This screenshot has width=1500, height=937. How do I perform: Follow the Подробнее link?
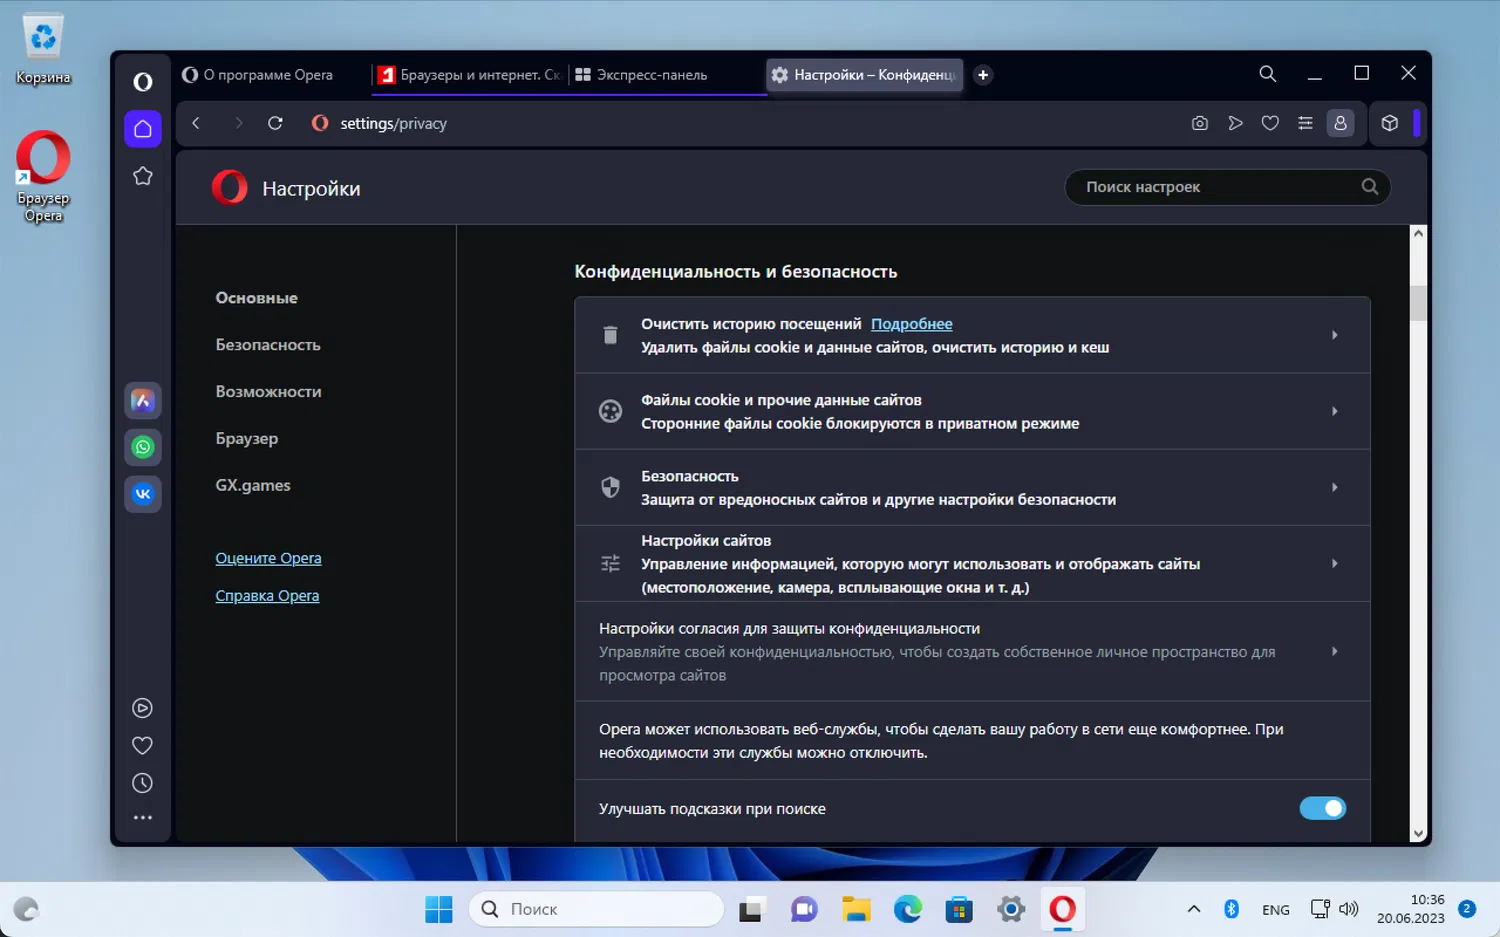pos(911,324)
